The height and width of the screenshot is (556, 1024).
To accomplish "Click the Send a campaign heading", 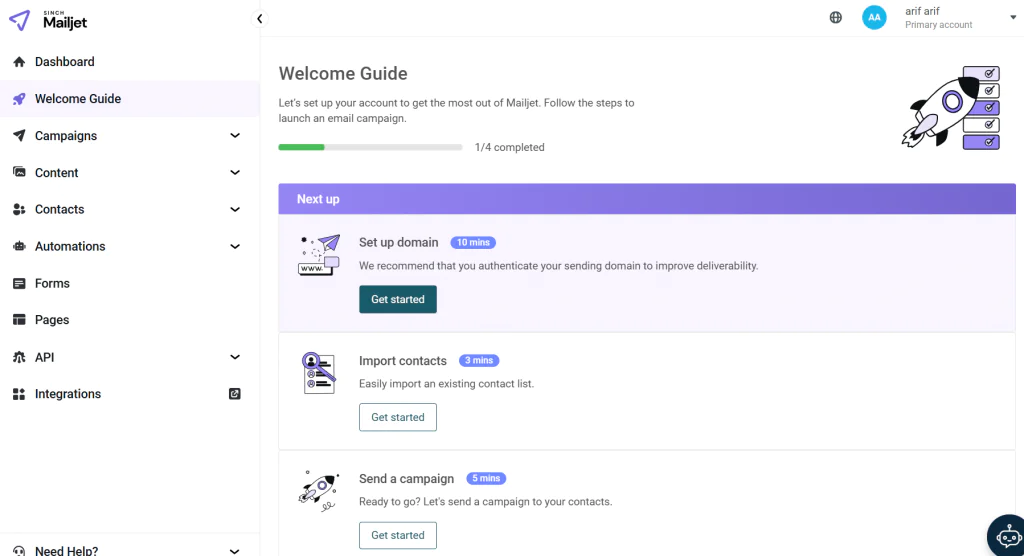I will pyautogui.click(x=406, y=479).
